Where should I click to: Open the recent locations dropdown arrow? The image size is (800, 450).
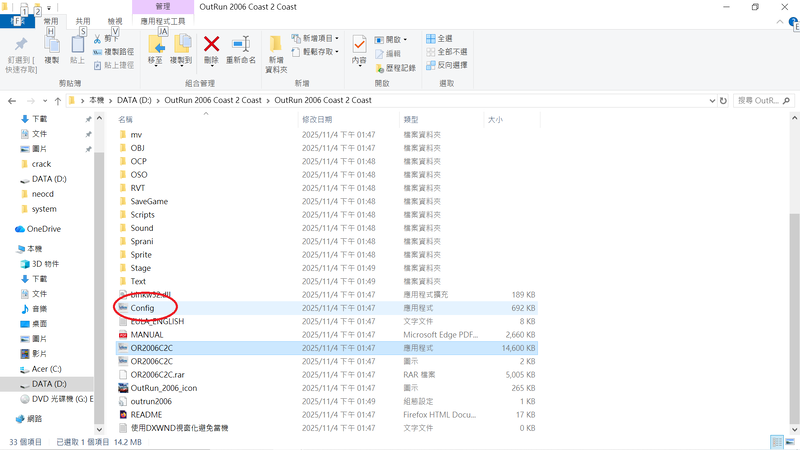click(45, 101)
